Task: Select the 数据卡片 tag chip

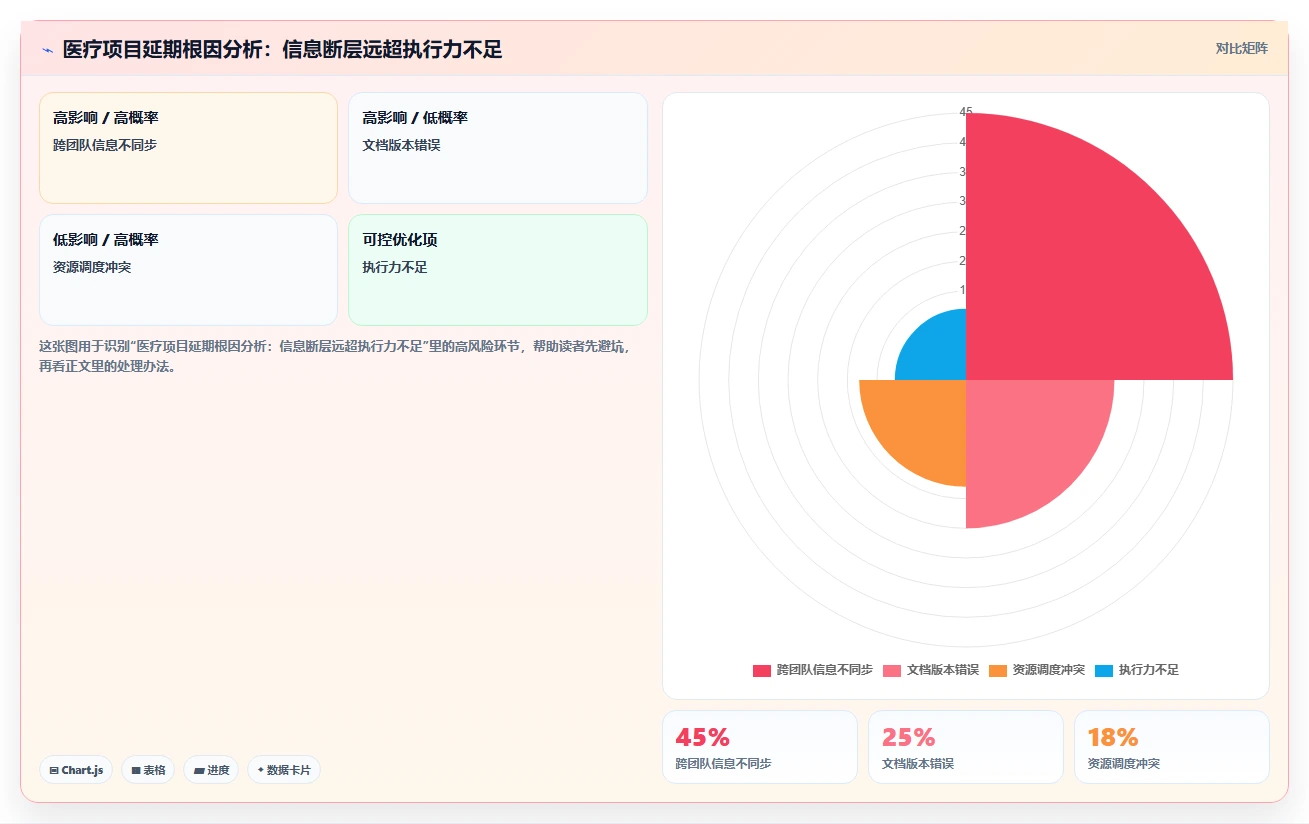Action: click(x=284, y=770)
